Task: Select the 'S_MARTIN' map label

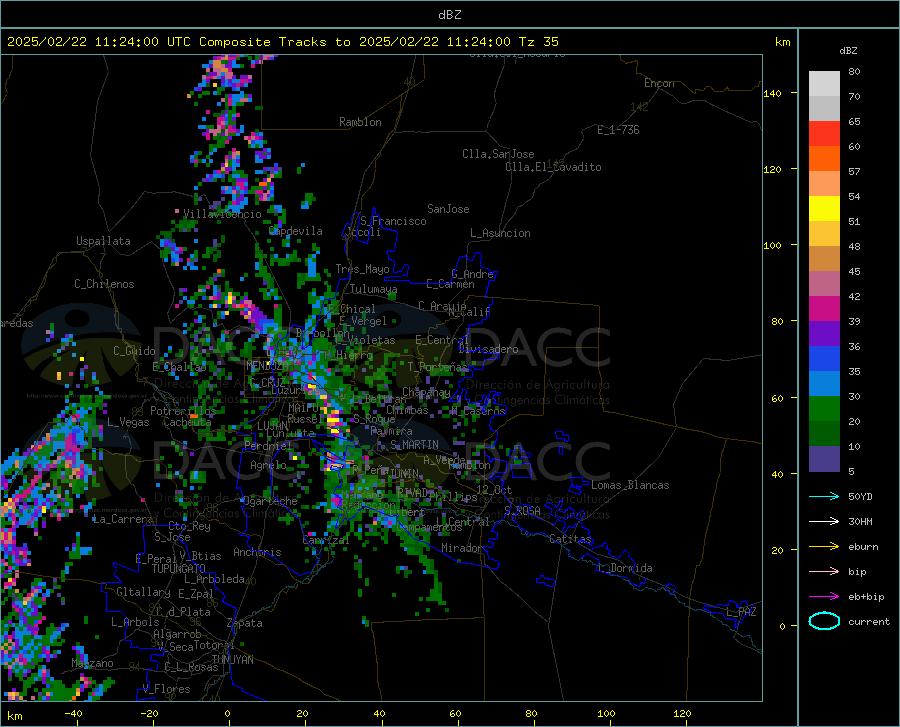Action: tap(414, 445)
